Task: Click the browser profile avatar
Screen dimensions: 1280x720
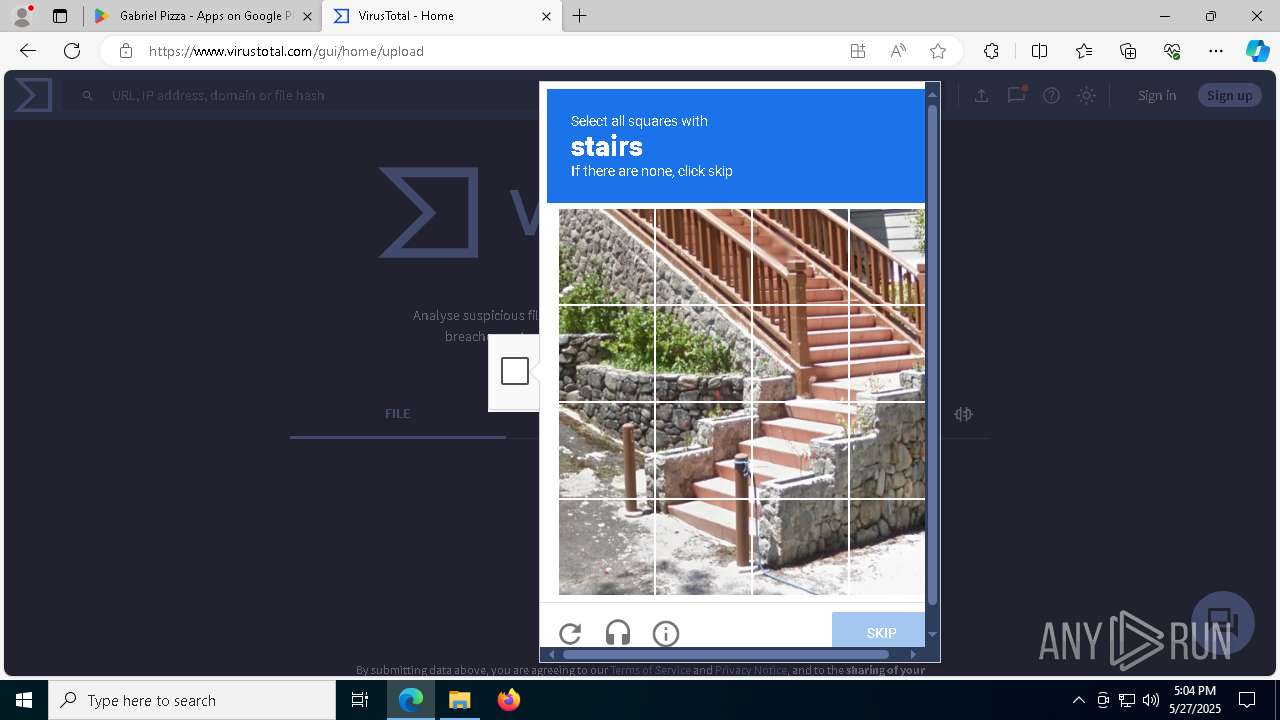Action: pos(22,16)
